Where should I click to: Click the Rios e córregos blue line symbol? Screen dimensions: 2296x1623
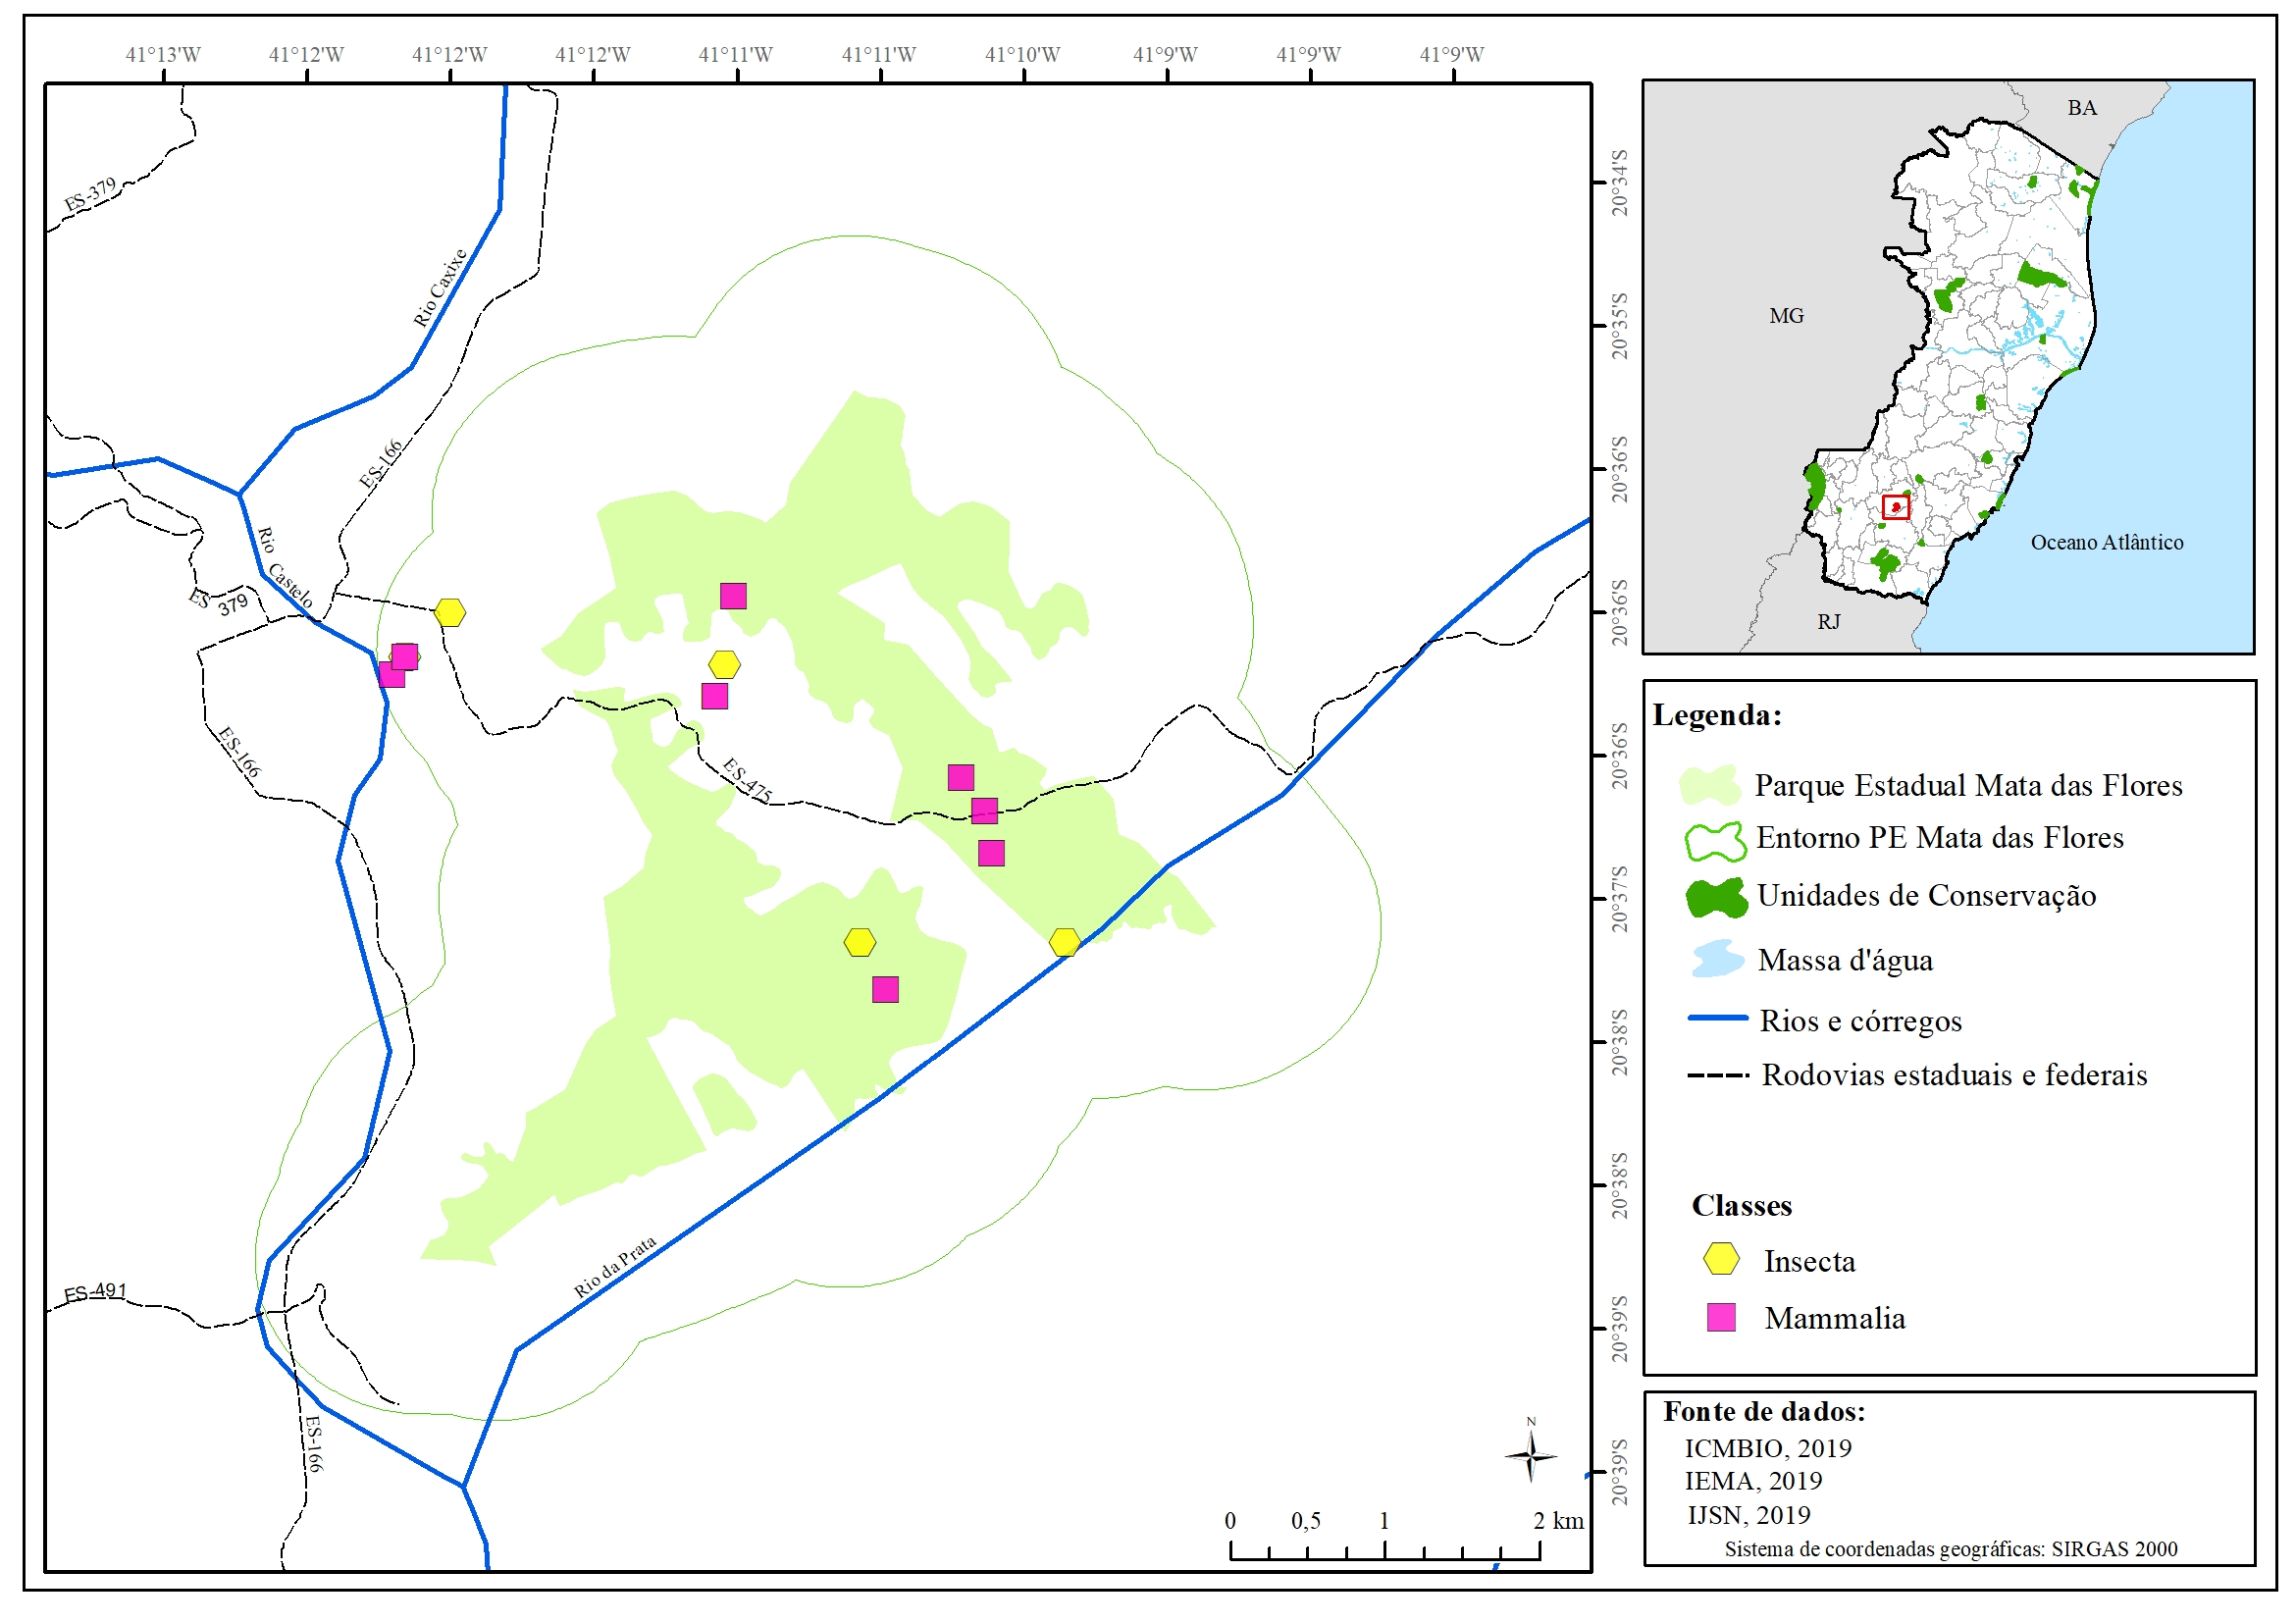1717,1019
